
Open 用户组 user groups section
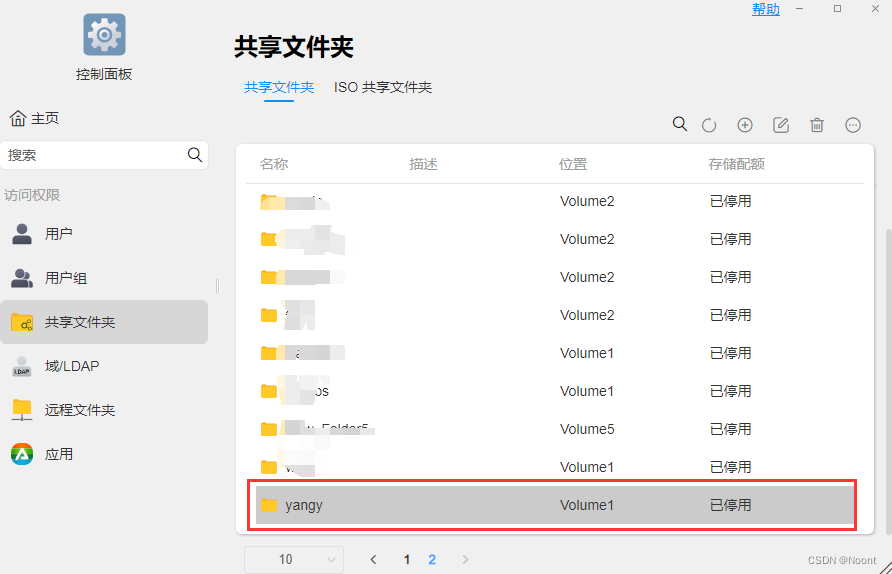click(x=104, y=278)
